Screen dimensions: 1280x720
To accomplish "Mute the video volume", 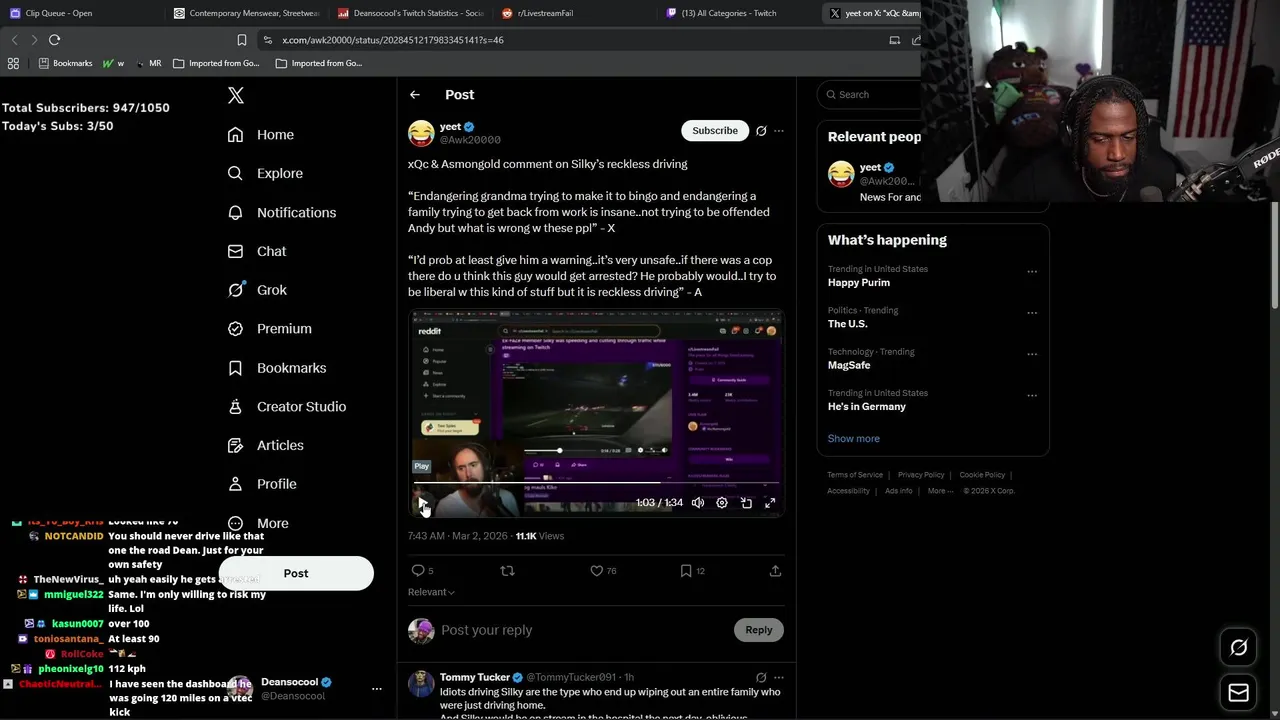I will [698, 503].
